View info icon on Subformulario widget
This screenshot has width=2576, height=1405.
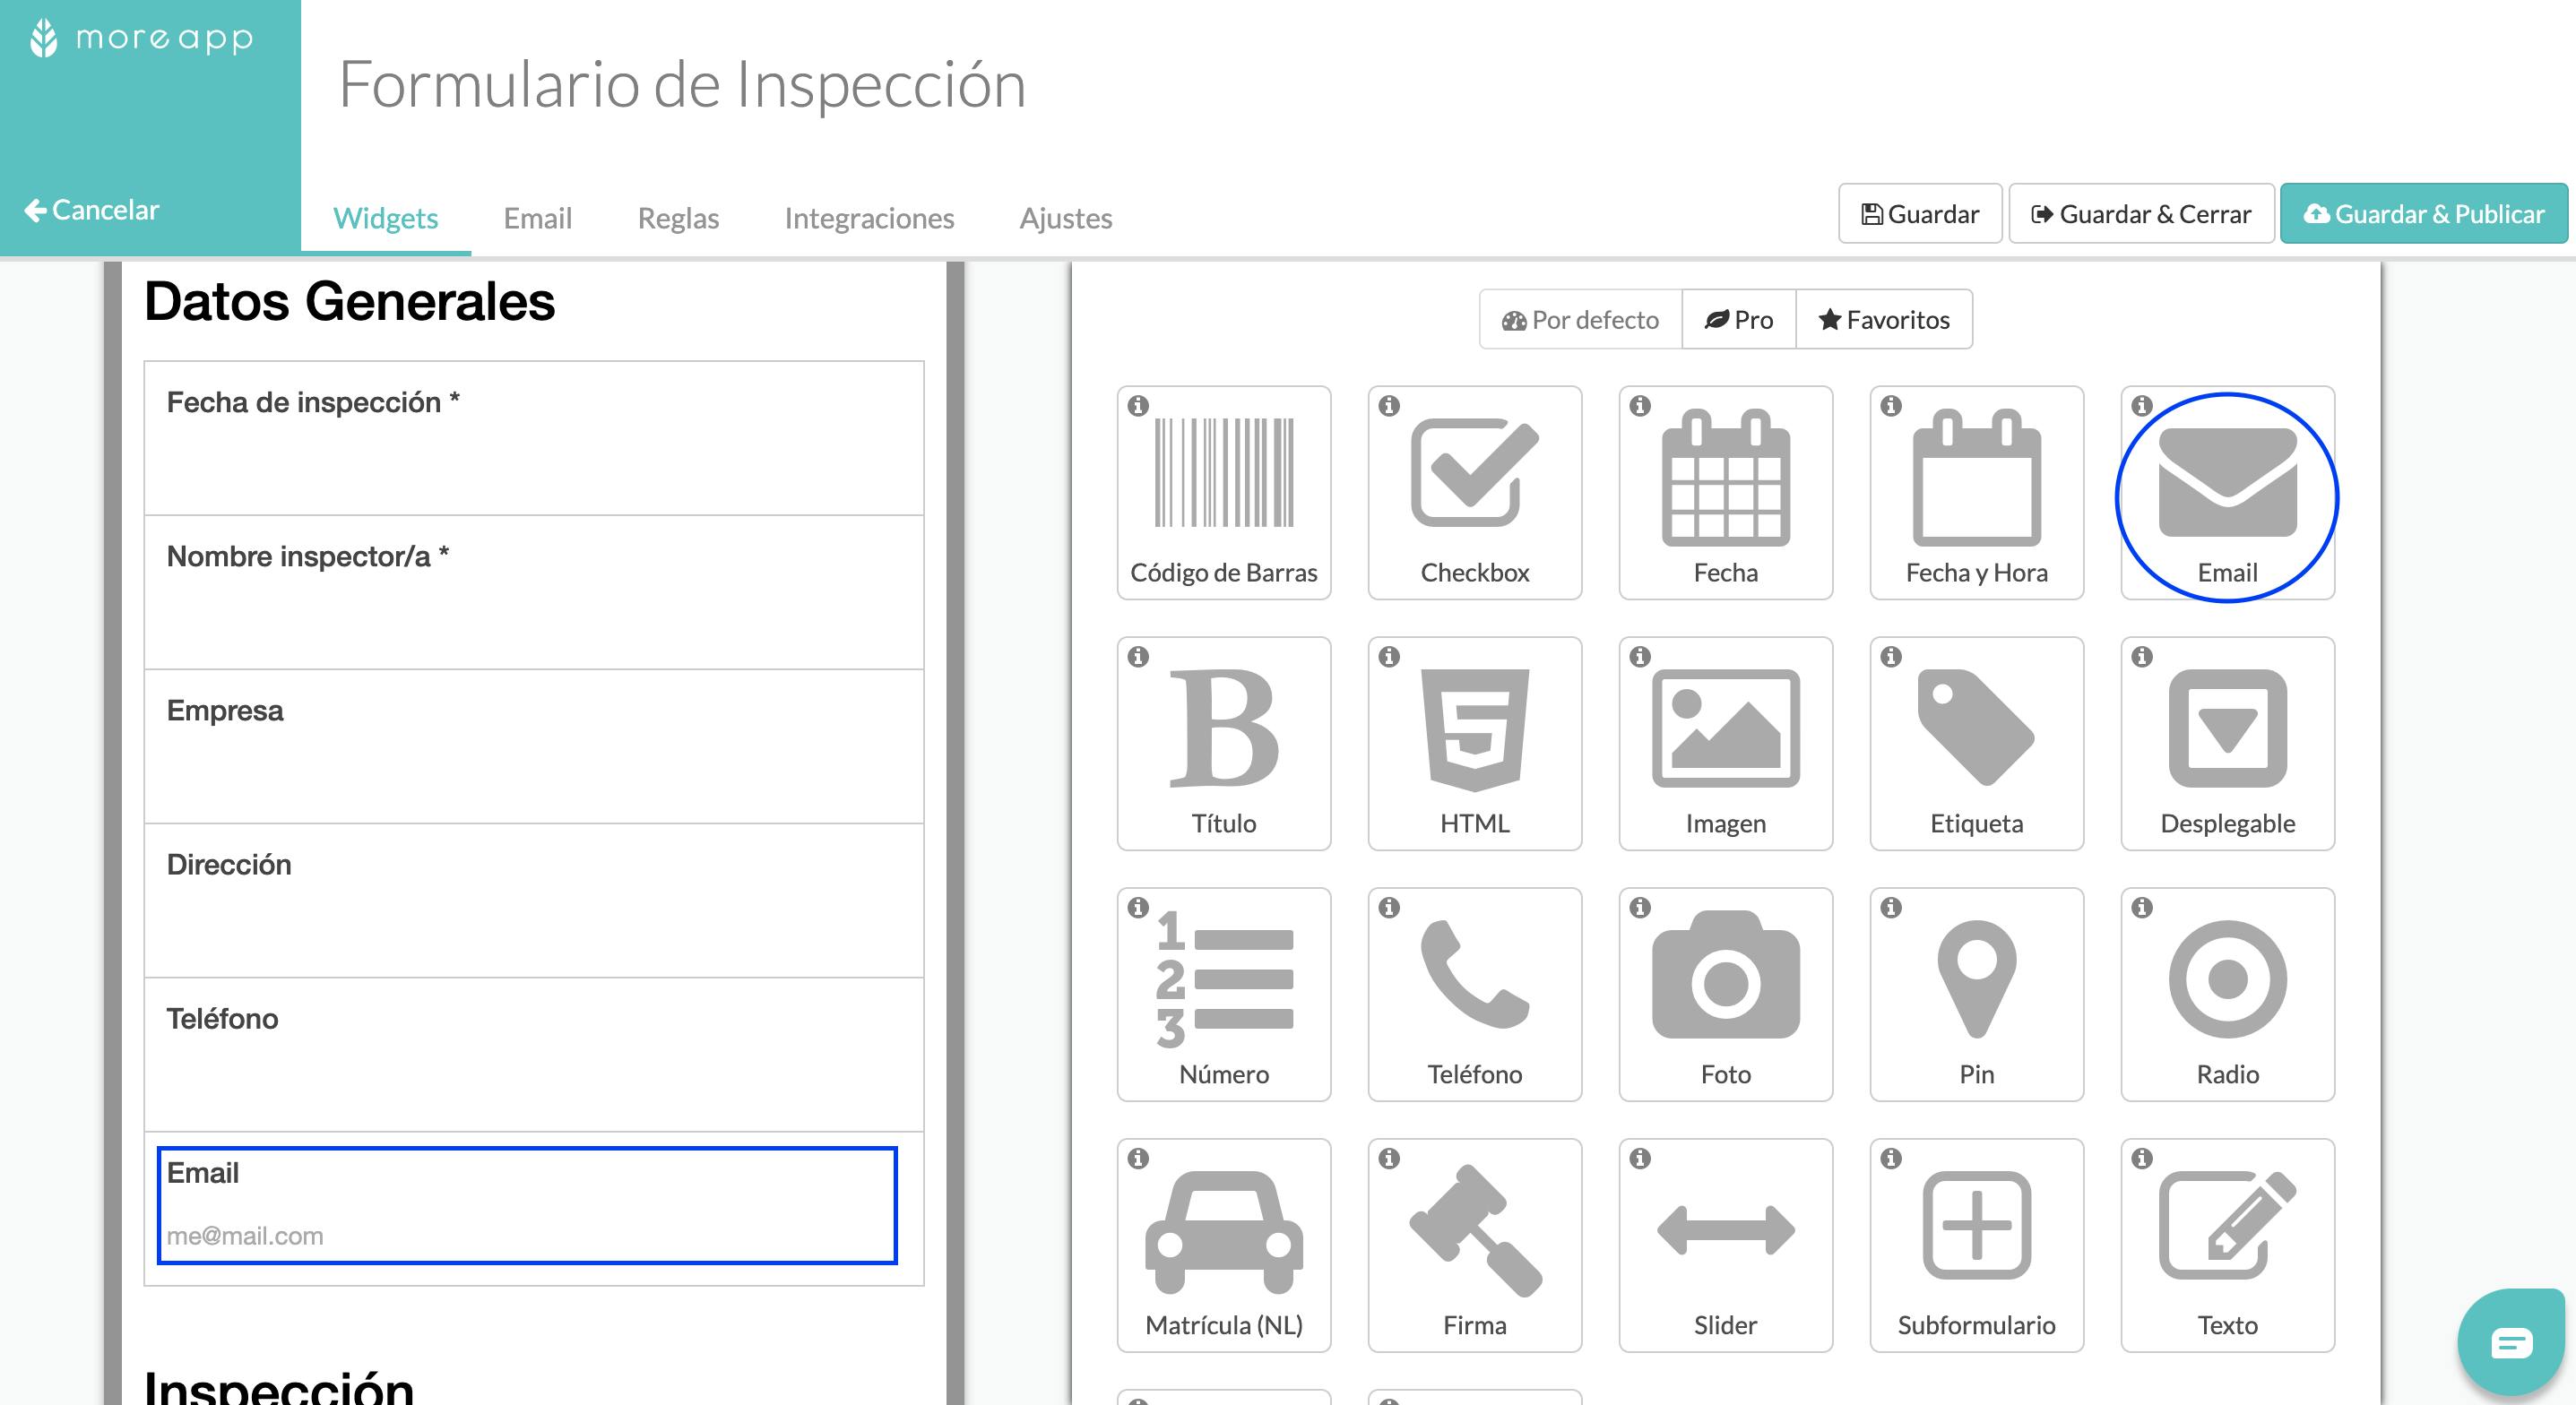point(1891,1159)
